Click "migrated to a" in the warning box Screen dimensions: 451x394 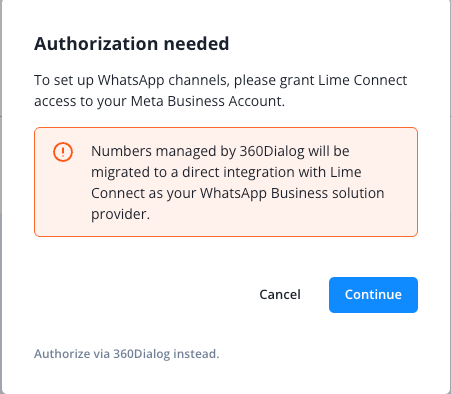(135, 172)
